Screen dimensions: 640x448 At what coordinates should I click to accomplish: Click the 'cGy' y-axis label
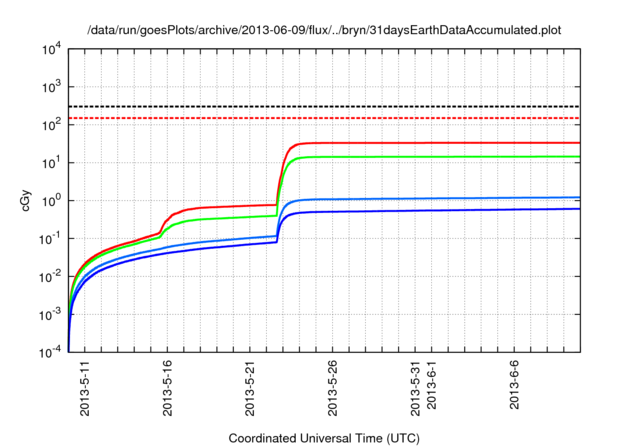[25, 200]
